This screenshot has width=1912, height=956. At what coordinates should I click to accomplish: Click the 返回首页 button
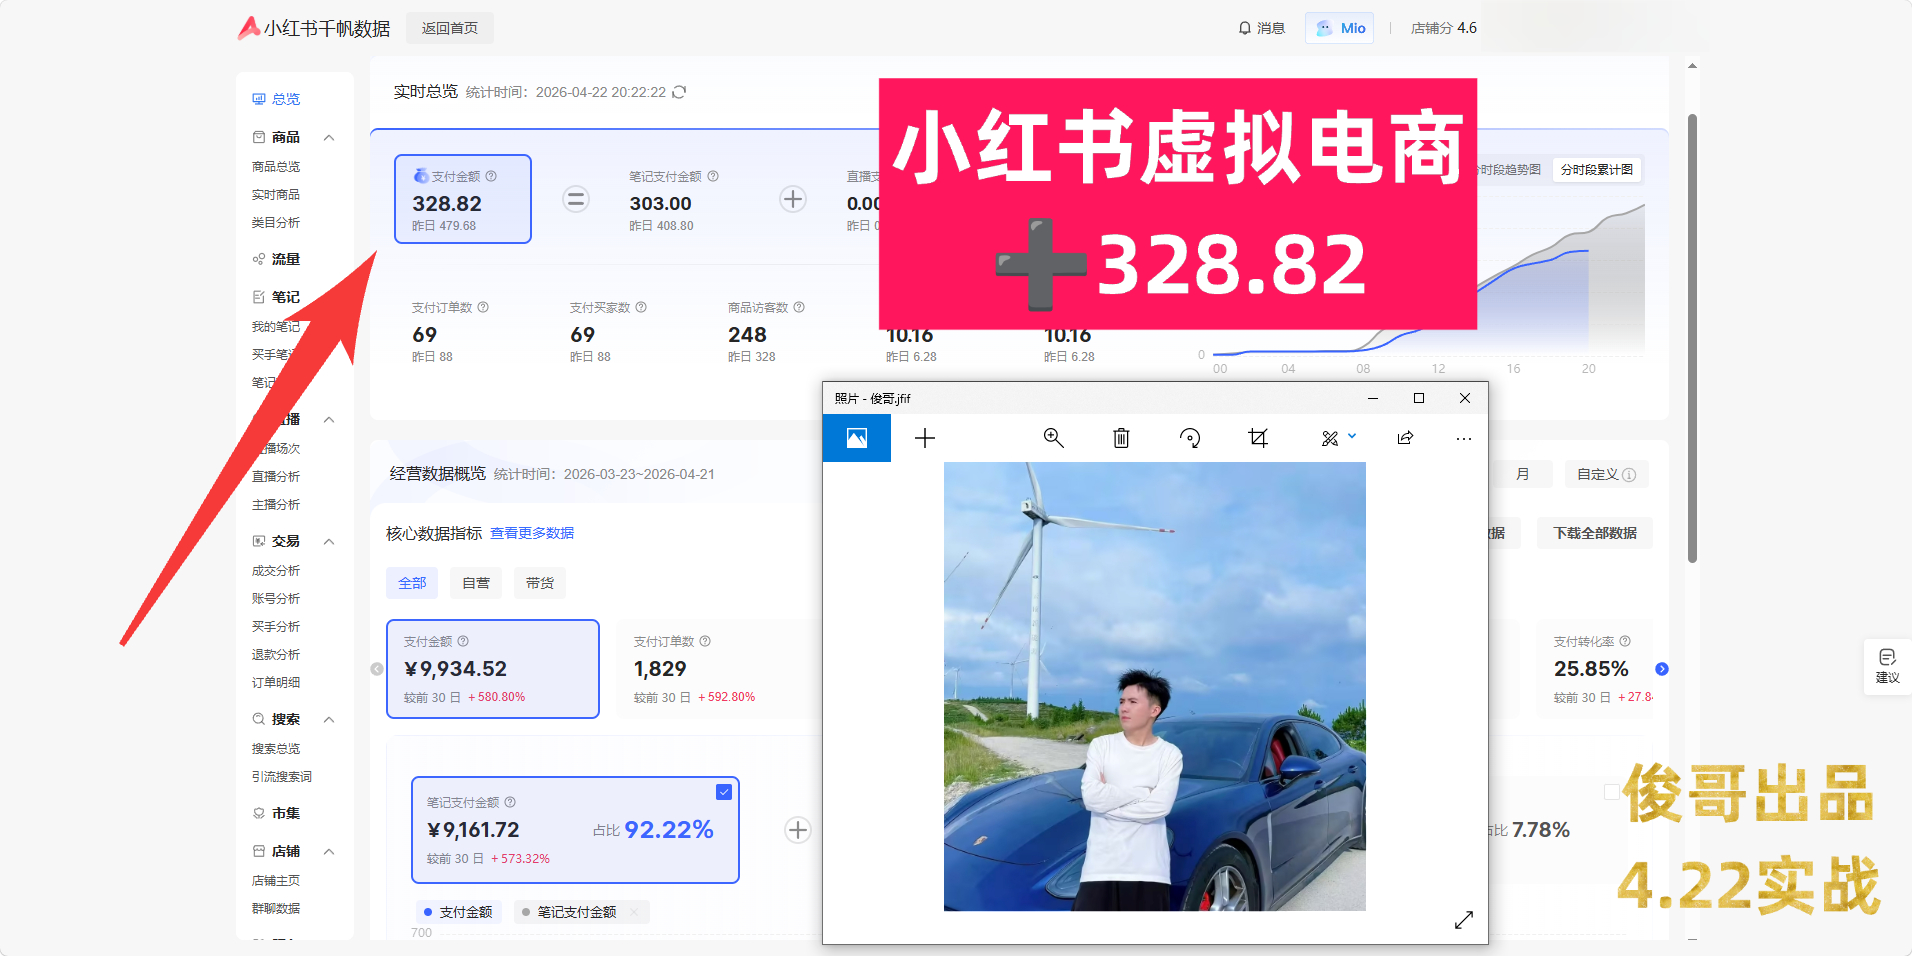coord(450,28)
